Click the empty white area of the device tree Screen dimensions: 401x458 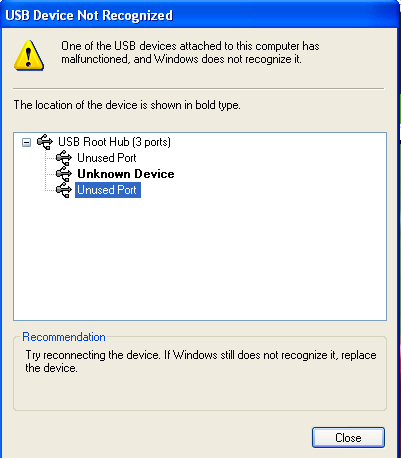200,257
